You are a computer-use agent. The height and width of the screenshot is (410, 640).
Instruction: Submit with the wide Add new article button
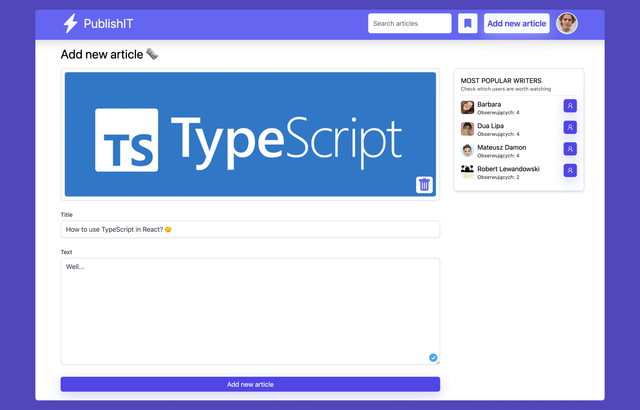coord(250,384)
